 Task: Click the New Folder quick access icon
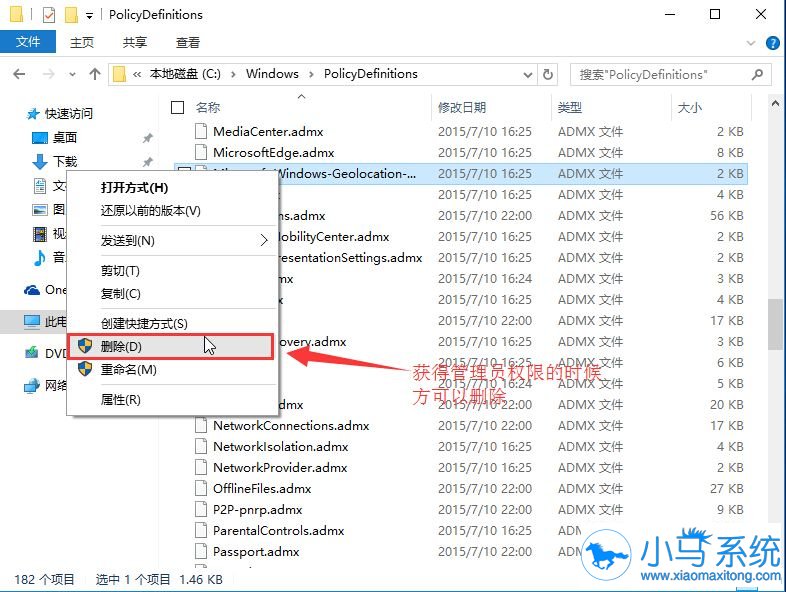[71, 15]
